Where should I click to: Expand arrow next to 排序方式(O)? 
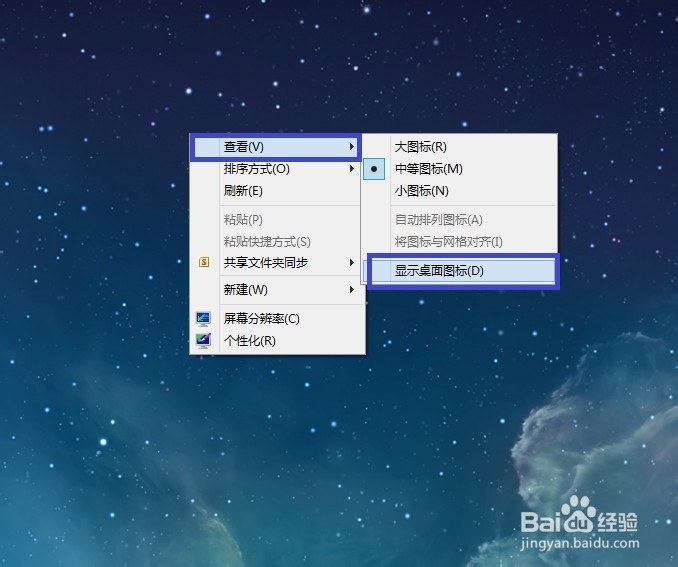(x=352, y=169)
